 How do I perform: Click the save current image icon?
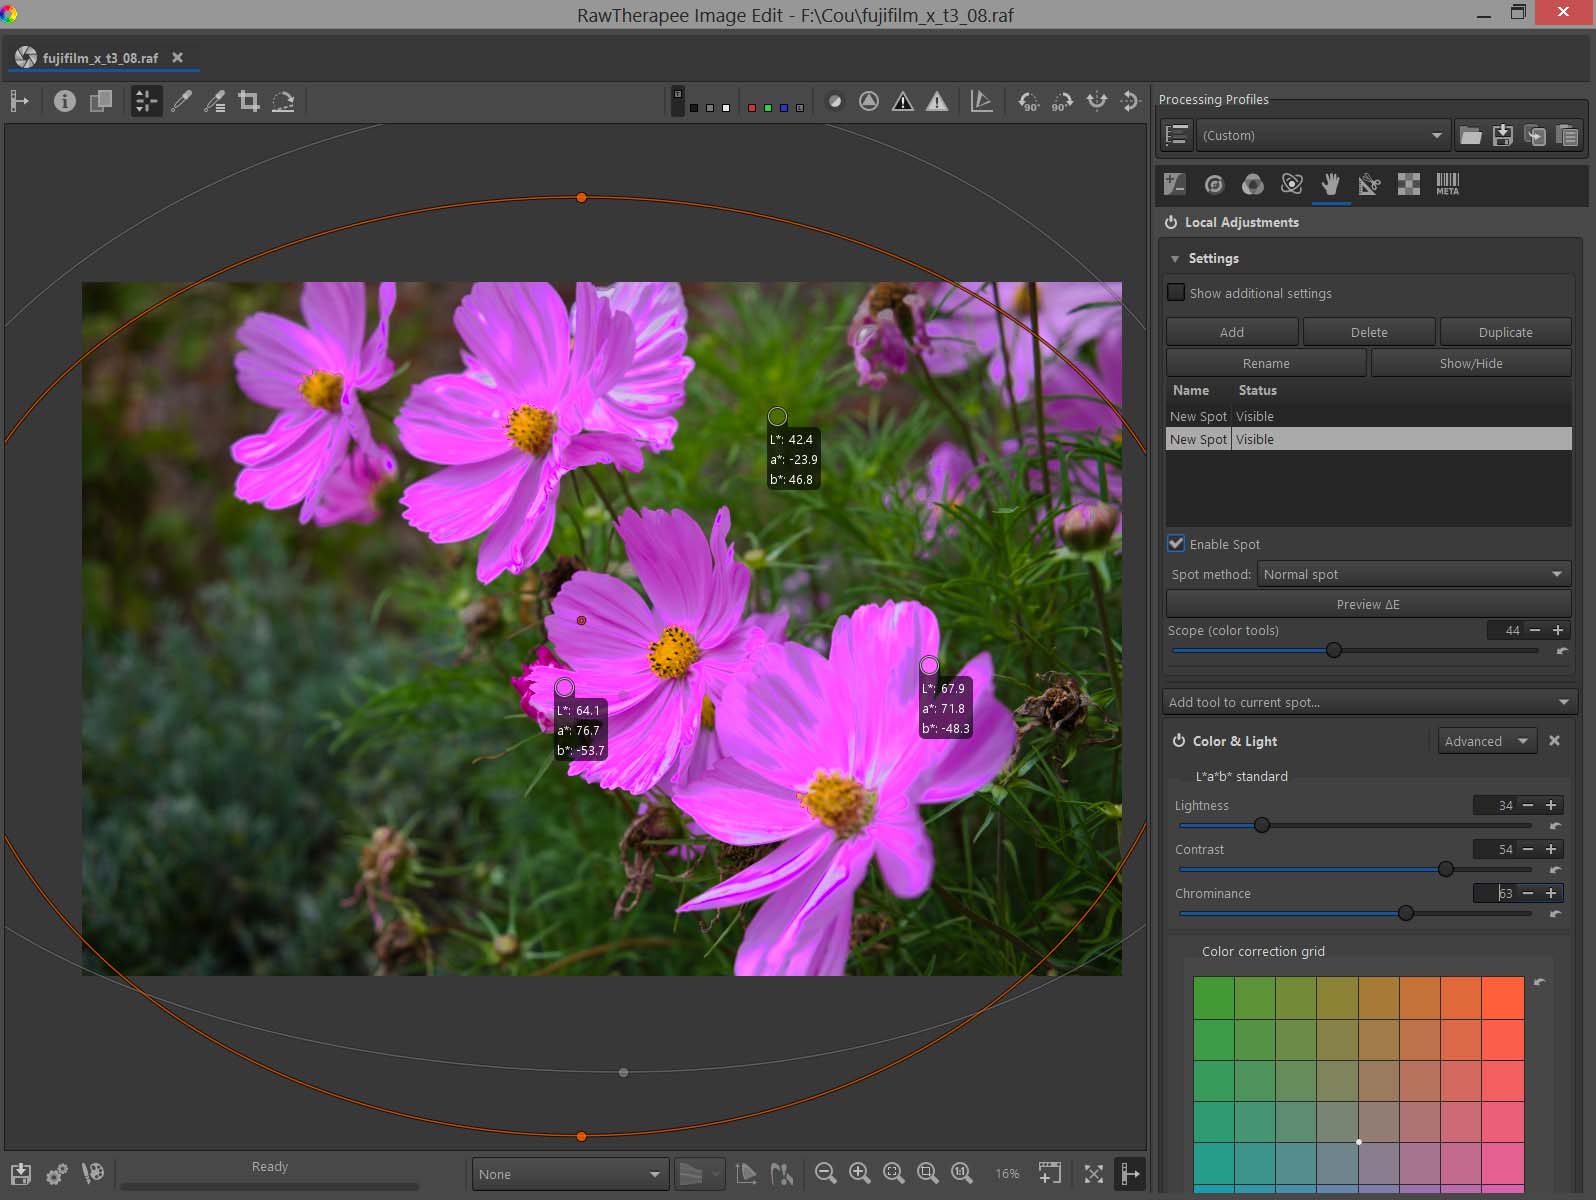[x=21, y=1173]
